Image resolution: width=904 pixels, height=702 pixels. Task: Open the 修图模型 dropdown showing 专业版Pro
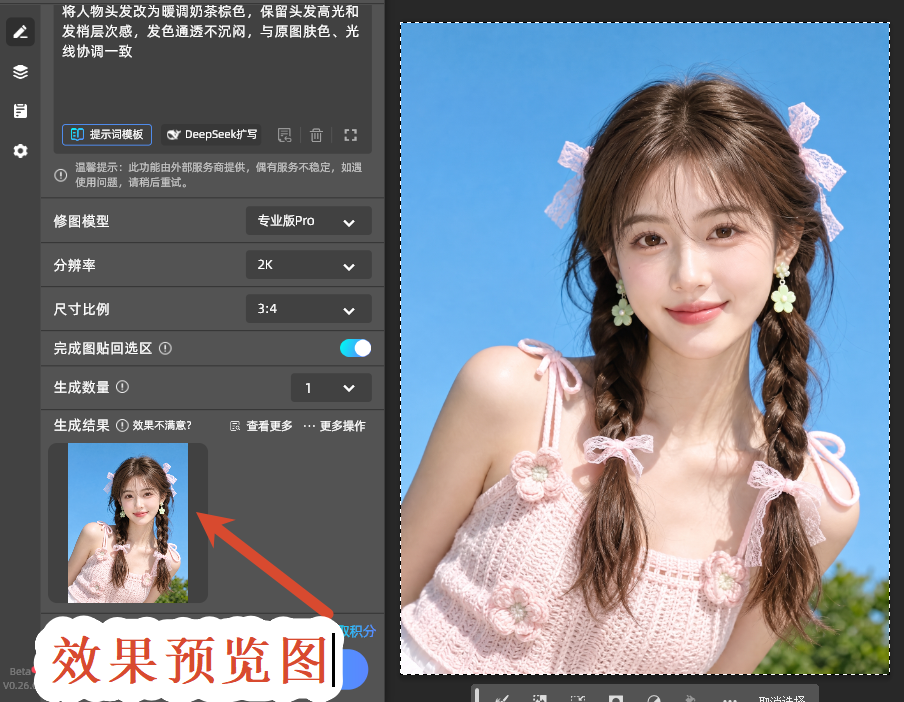[x=308, y=221]
